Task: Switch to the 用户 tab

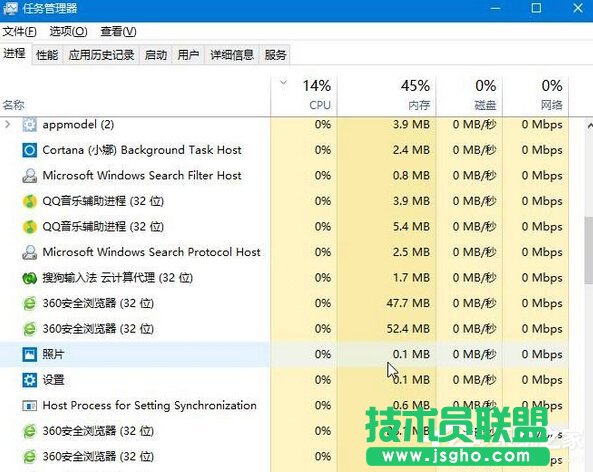Action: pyautogui.click(x=188, y=55)
